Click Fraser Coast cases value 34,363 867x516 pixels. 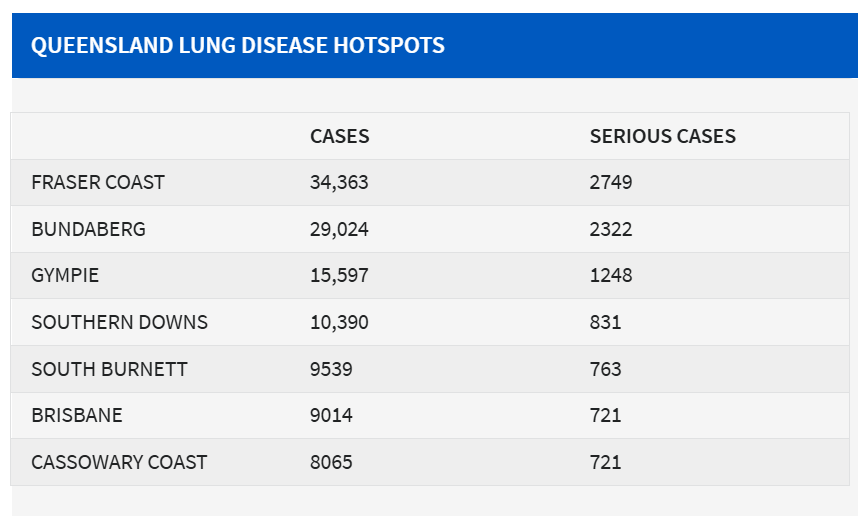pyautogui.click(x=339, y=182)
